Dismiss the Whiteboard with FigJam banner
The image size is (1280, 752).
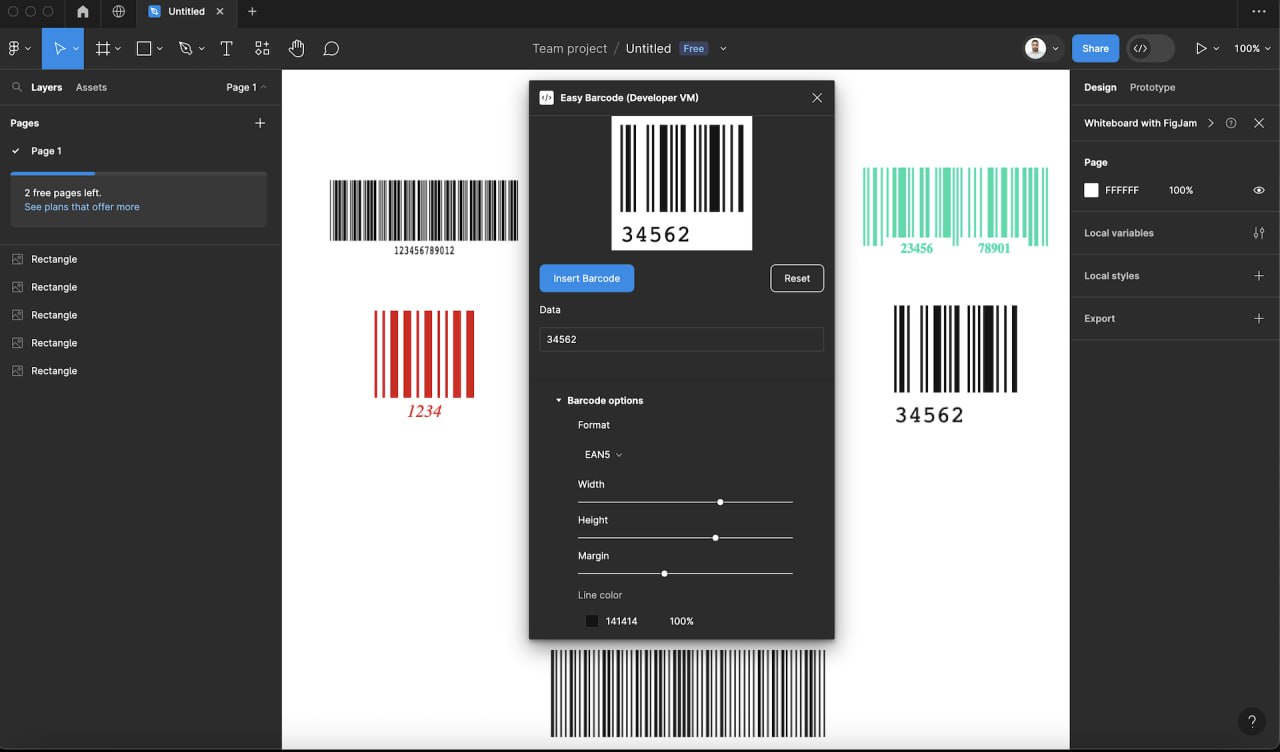click(x=1258, y=123)
